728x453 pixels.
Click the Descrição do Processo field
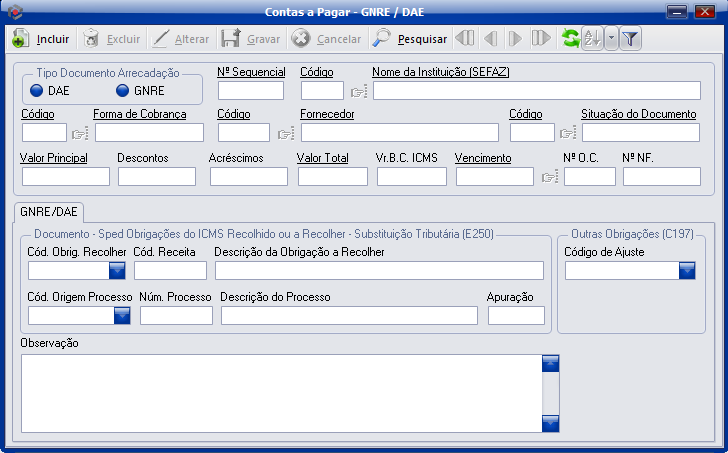point(349,316)
